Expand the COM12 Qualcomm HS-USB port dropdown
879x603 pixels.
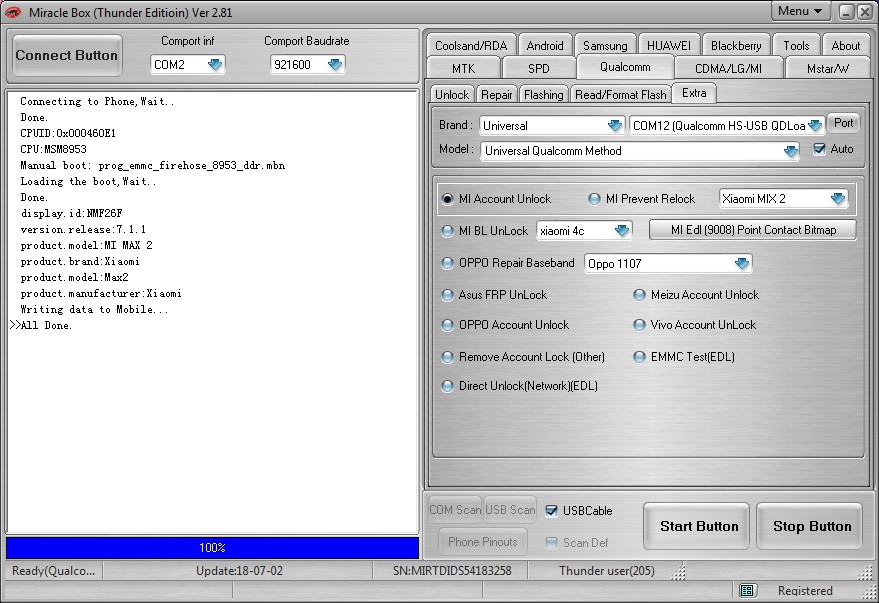[x=815, y=126]
